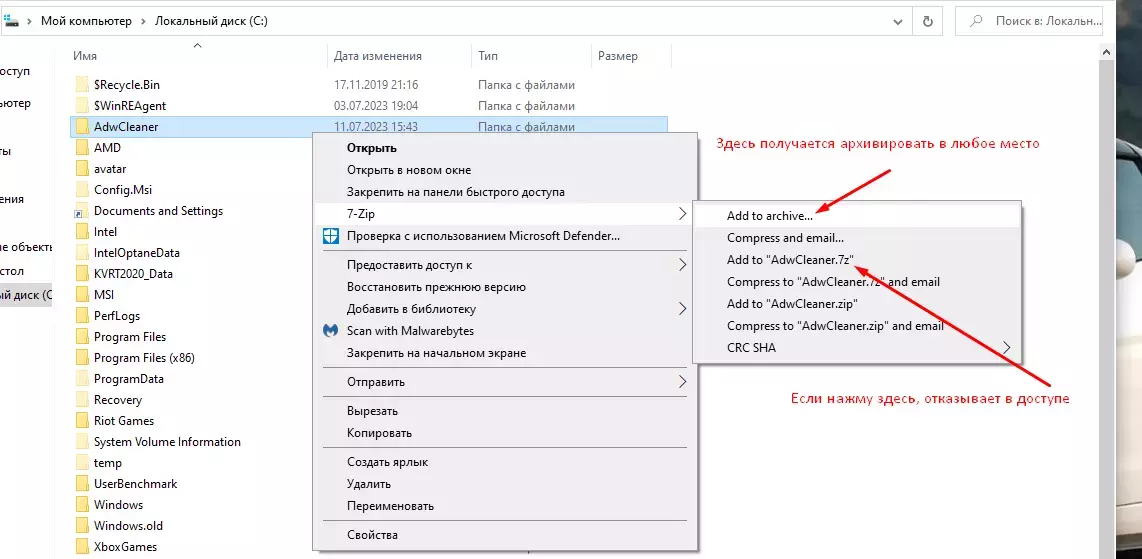Select the Program Files (x86) folder icon
Viewport: 1142px width, 559px height.
tap(81, 358)
